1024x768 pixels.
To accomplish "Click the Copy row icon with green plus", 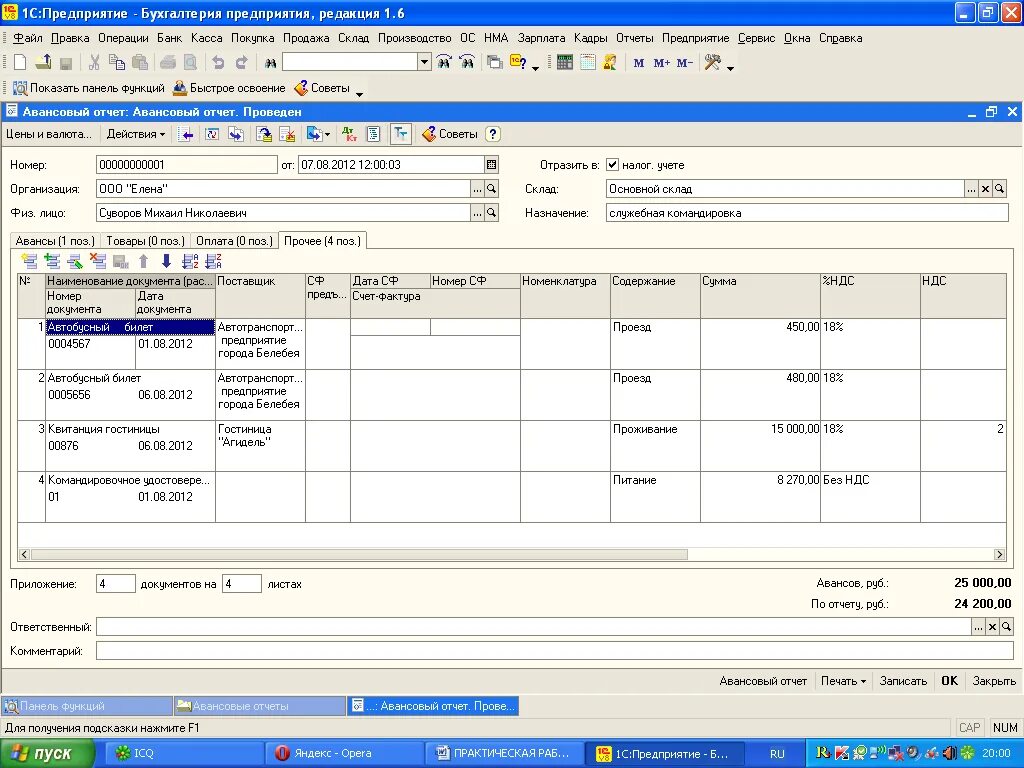I will pyautogui.click(x=52, y=261).
